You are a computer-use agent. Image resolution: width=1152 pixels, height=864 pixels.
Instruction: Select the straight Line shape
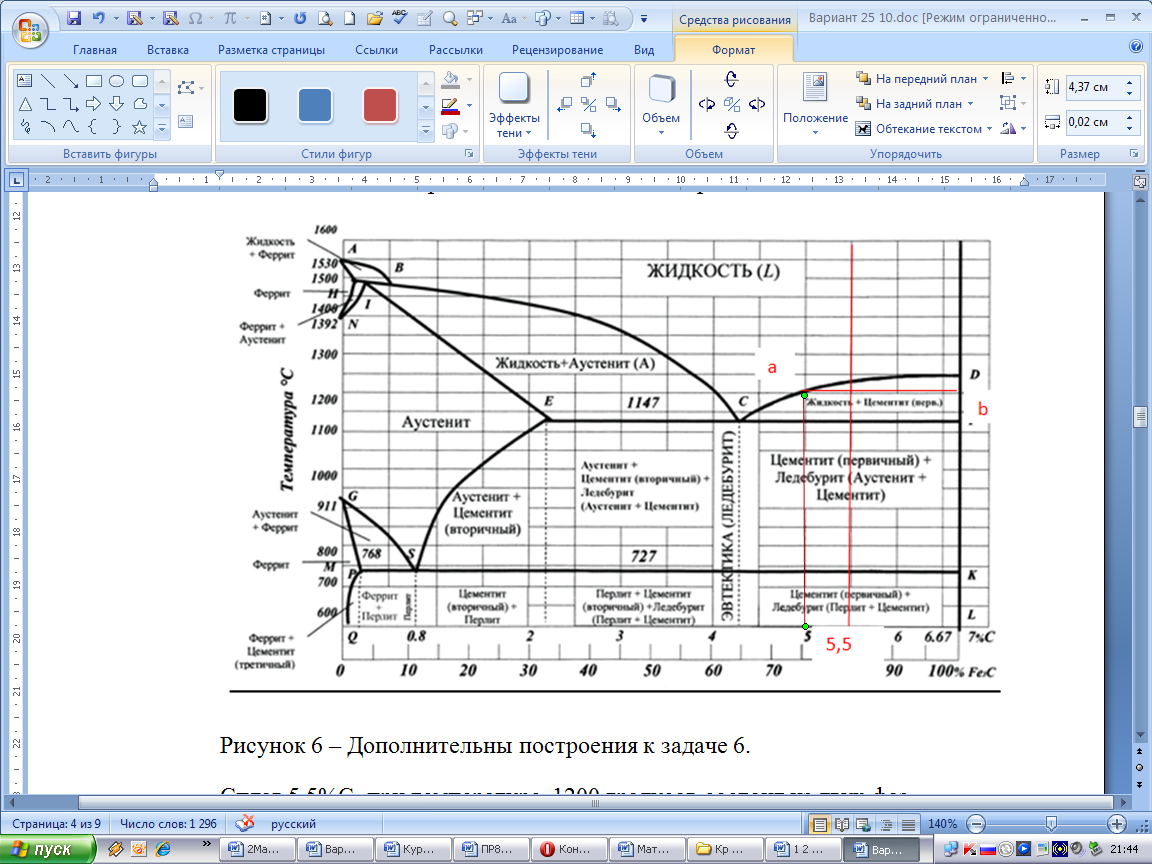tap(48, 81)
